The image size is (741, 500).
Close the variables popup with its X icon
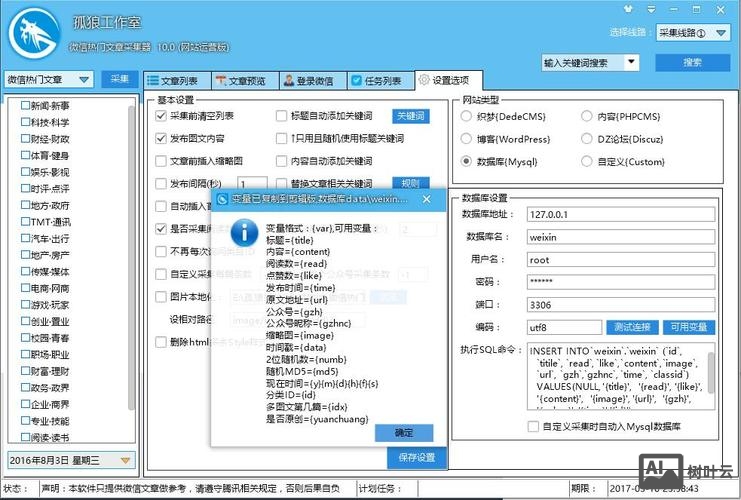pos(427,199)
